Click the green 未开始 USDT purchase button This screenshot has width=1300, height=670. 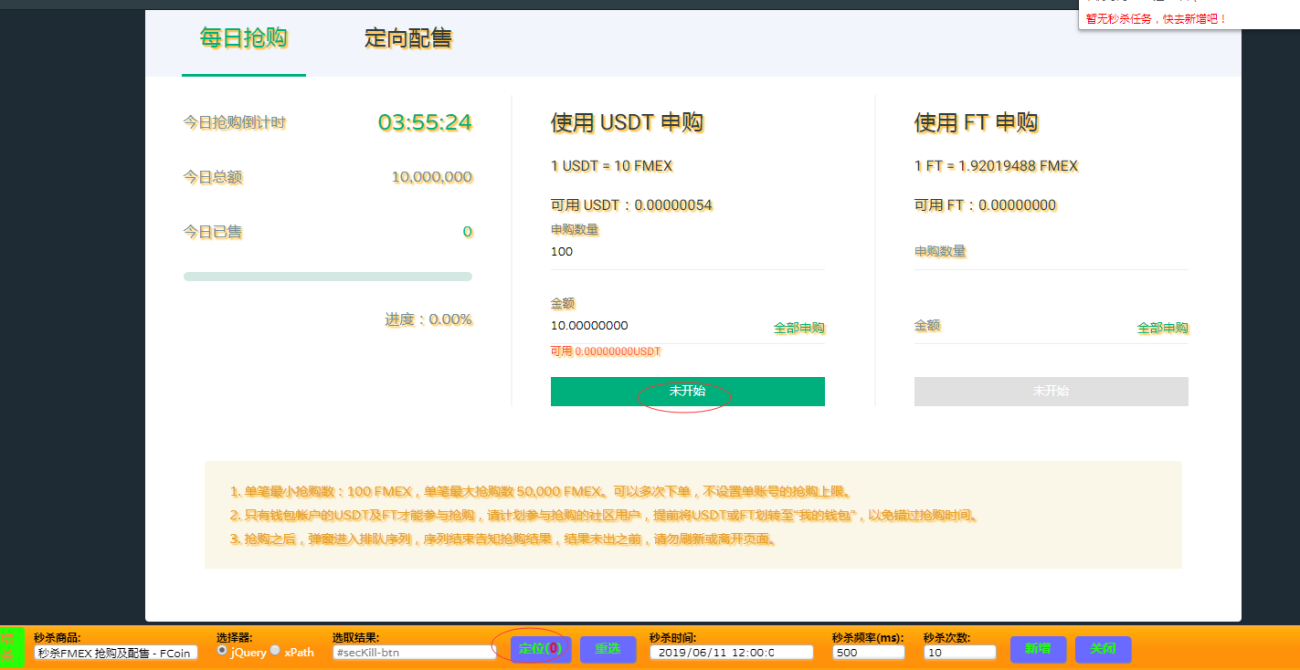(687, 391)
